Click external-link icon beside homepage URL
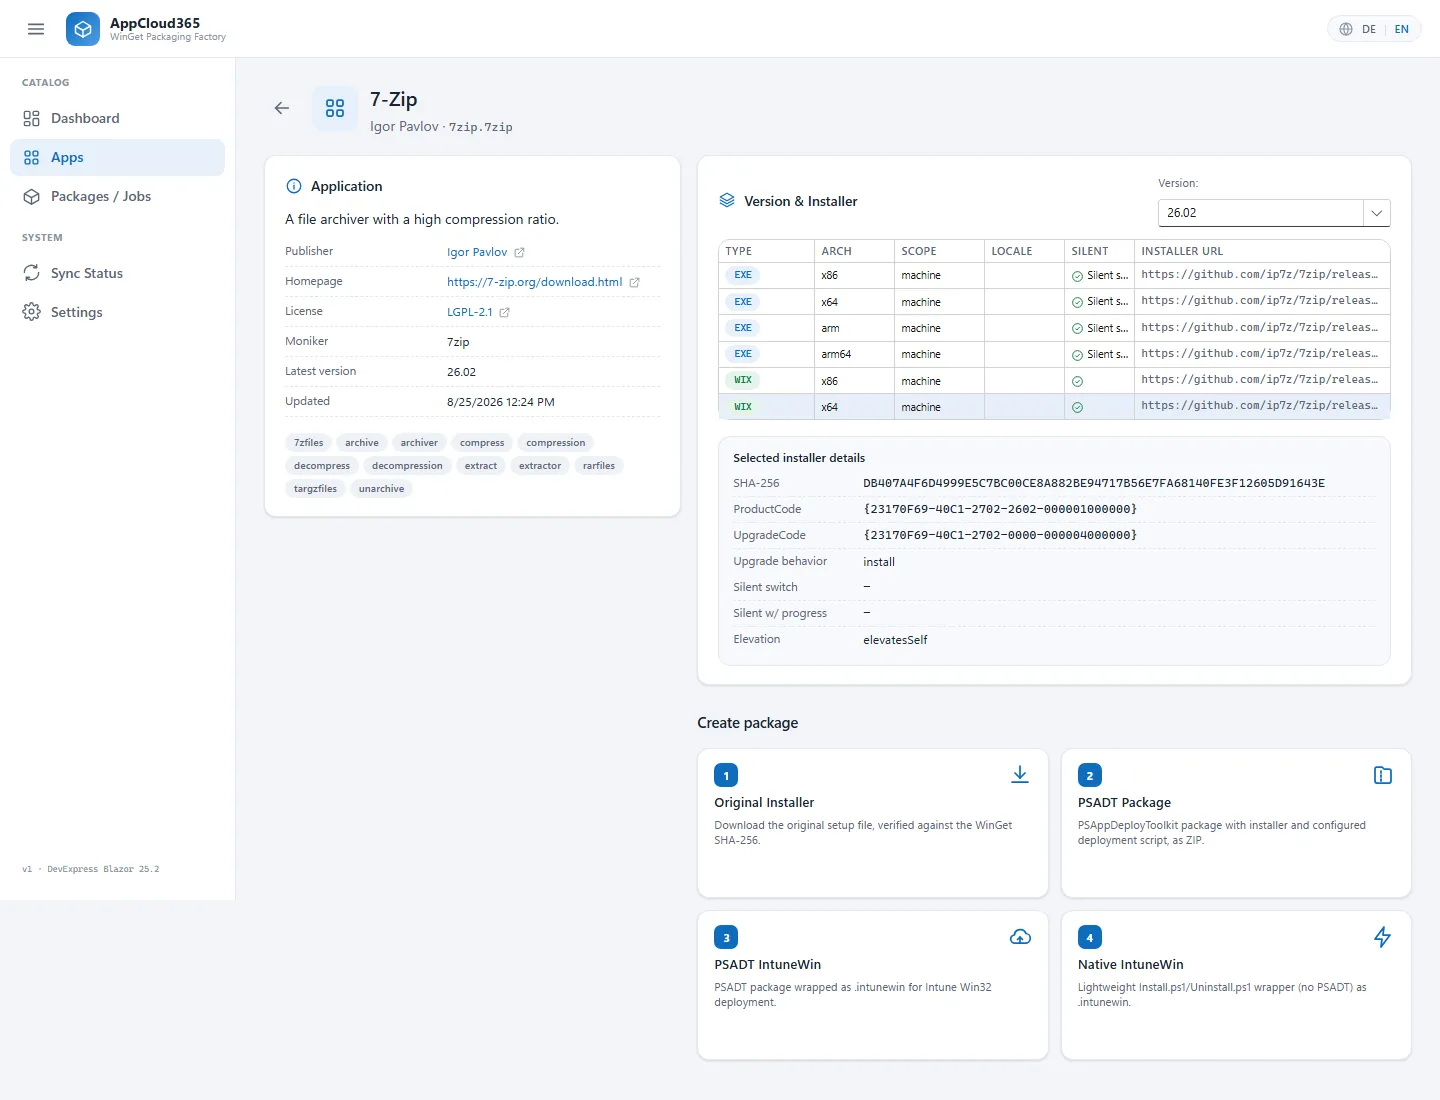Viewport: 1440px width, 1100px height. [x=634, y=283]
